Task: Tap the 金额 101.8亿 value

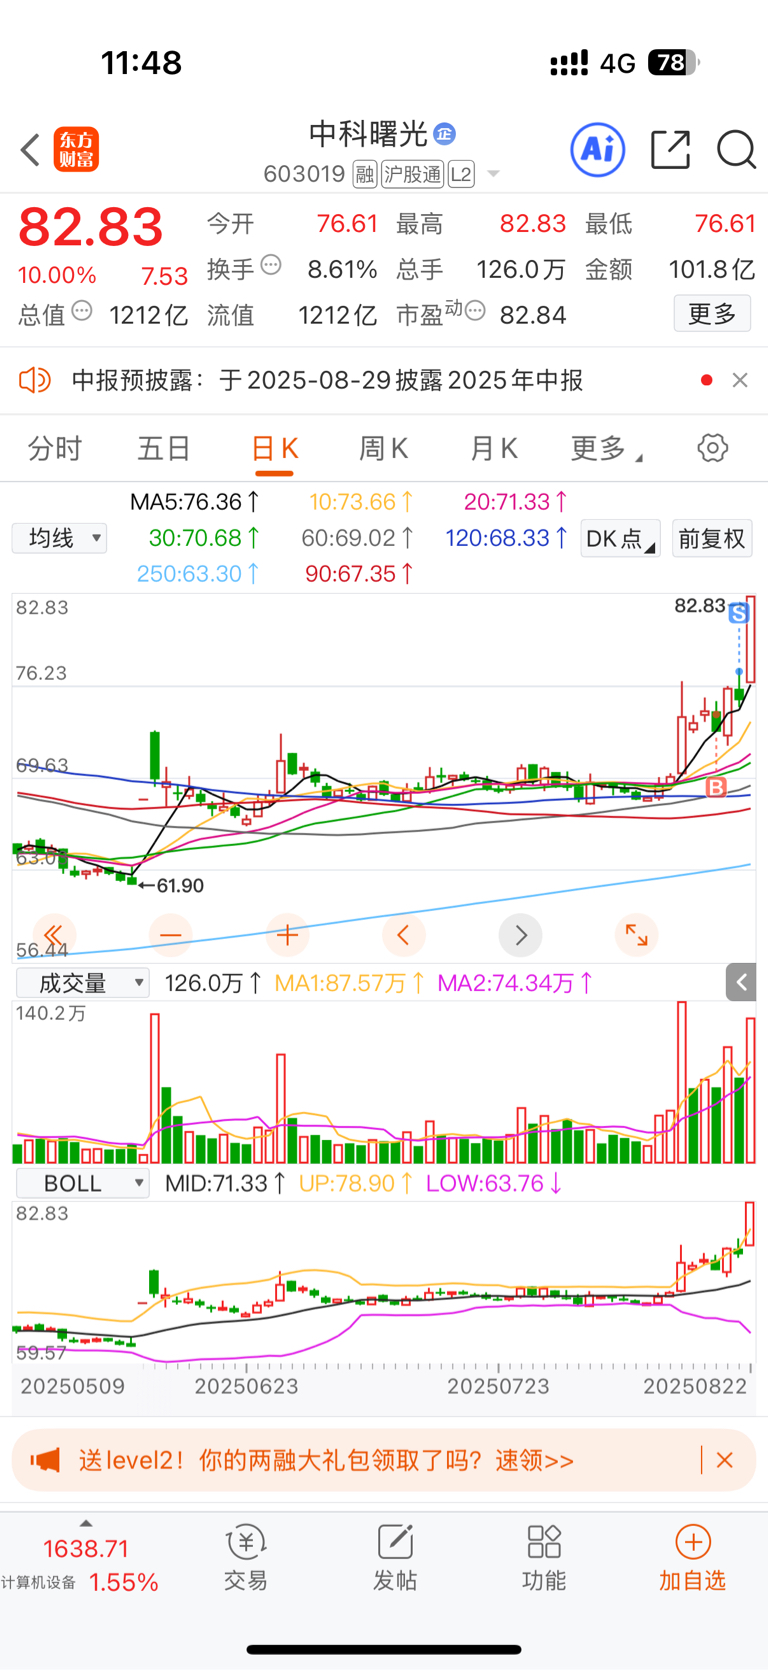Action: 712,269
